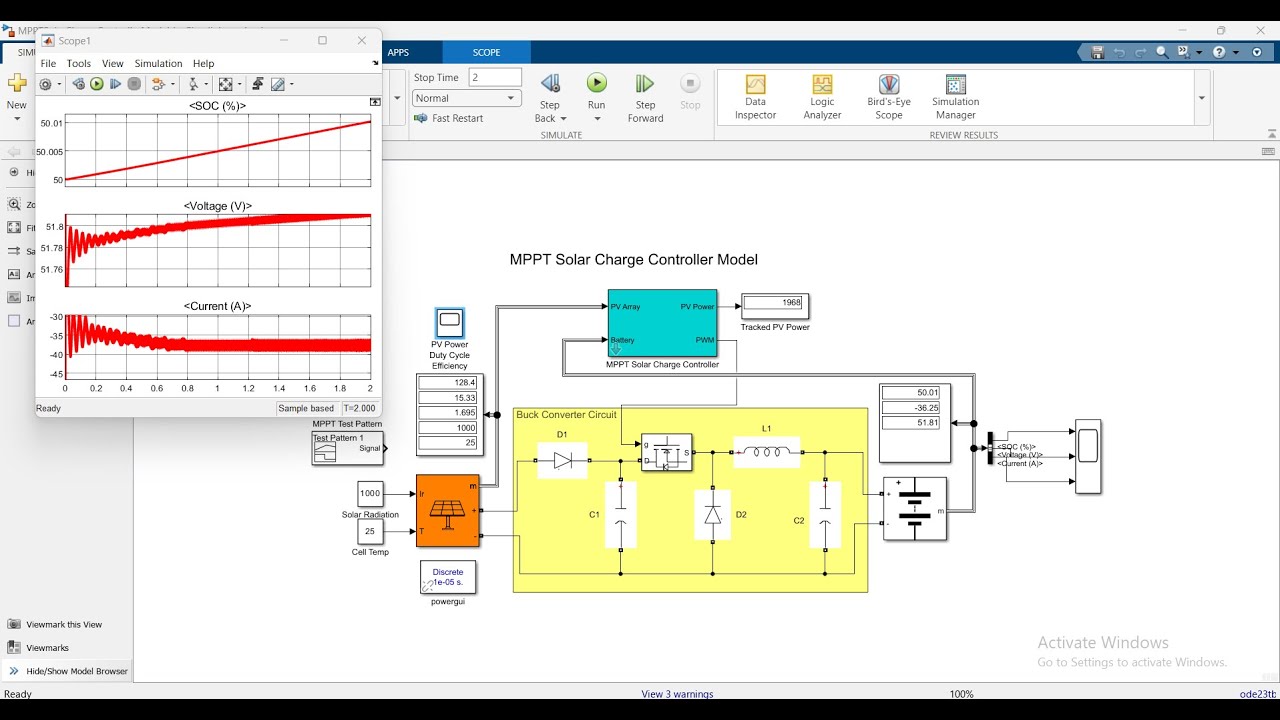
Task: Select the Tracked PV Power display block
Action: pos(775,305)
